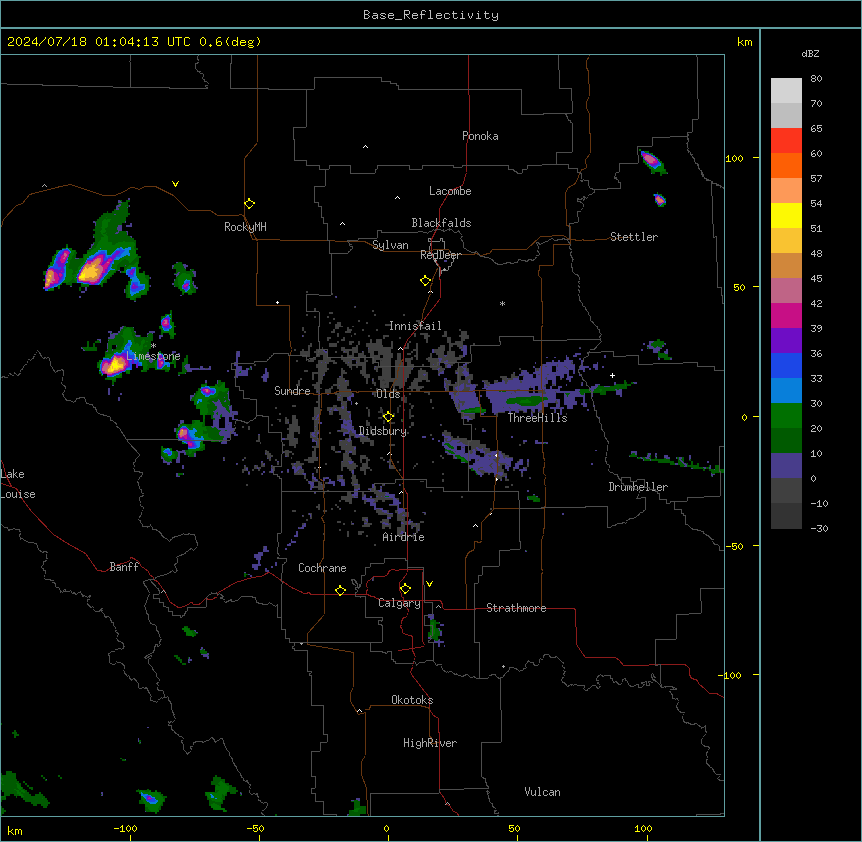Click the yellow diamond marker beside RockyMH
The height and width of the screenshot is (842, 862).
pos(250,204)
